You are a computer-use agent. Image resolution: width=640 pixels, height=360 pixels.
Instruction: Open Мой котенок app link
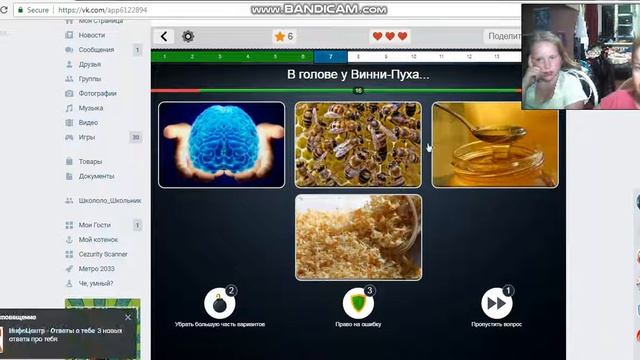click(x=98, y=240)
